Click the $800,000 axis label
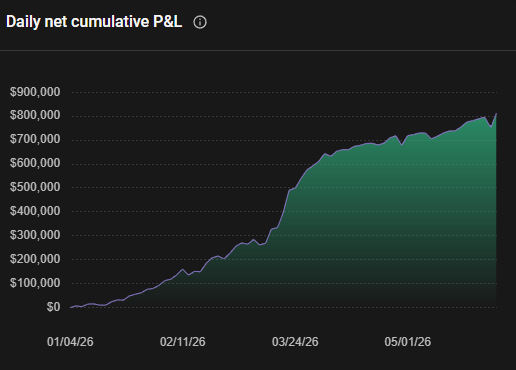The width and height of the screenshot is (516, 370). [35, 115]
